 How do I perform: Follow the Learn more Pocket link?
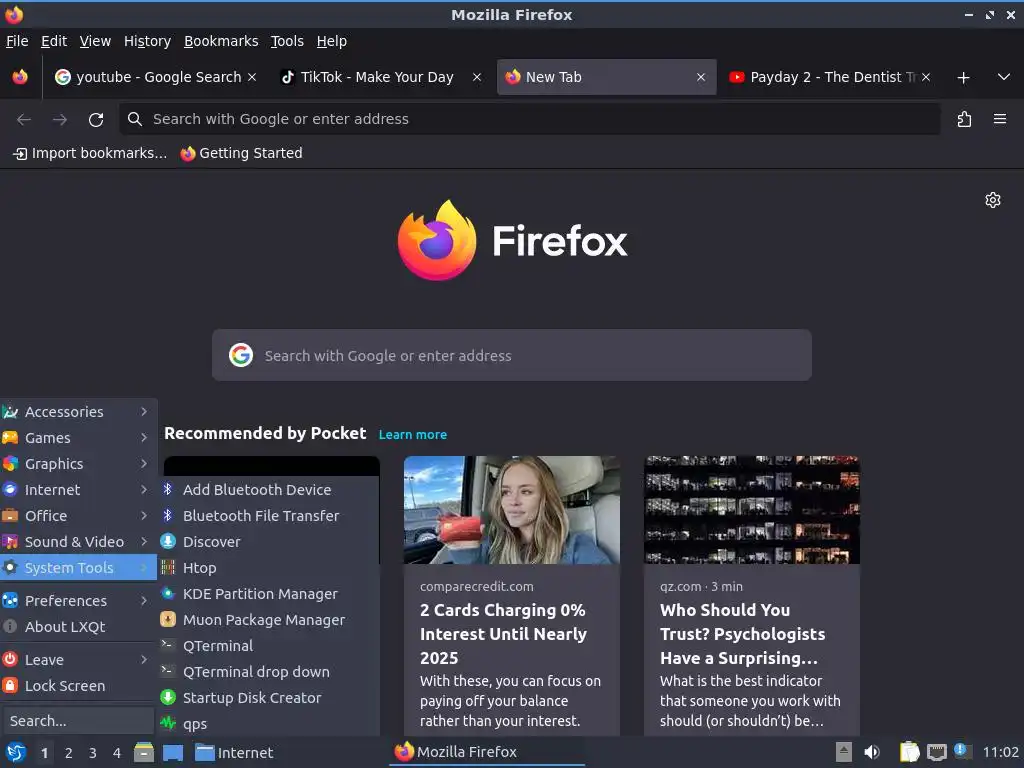(x=413, y=434)
